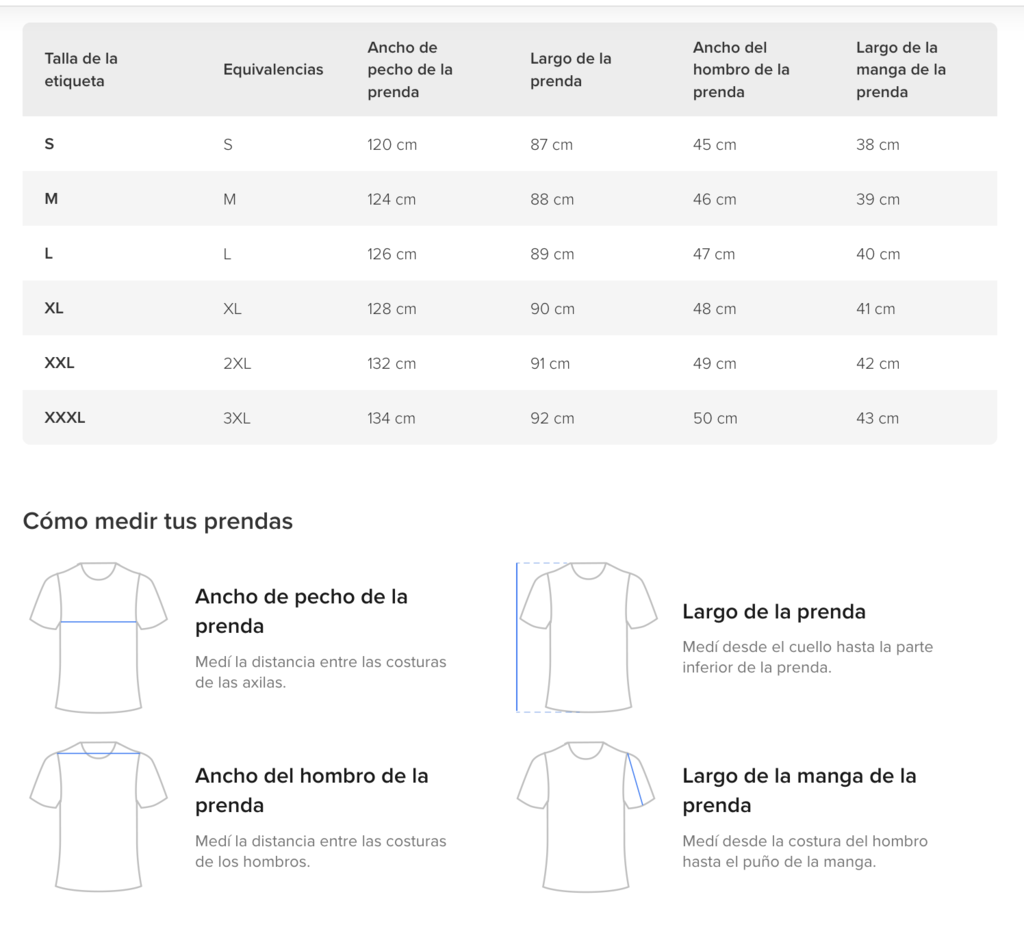Click 'Largo de la prenda' guide title
The image size is (1024, 940).
[774, 611]
